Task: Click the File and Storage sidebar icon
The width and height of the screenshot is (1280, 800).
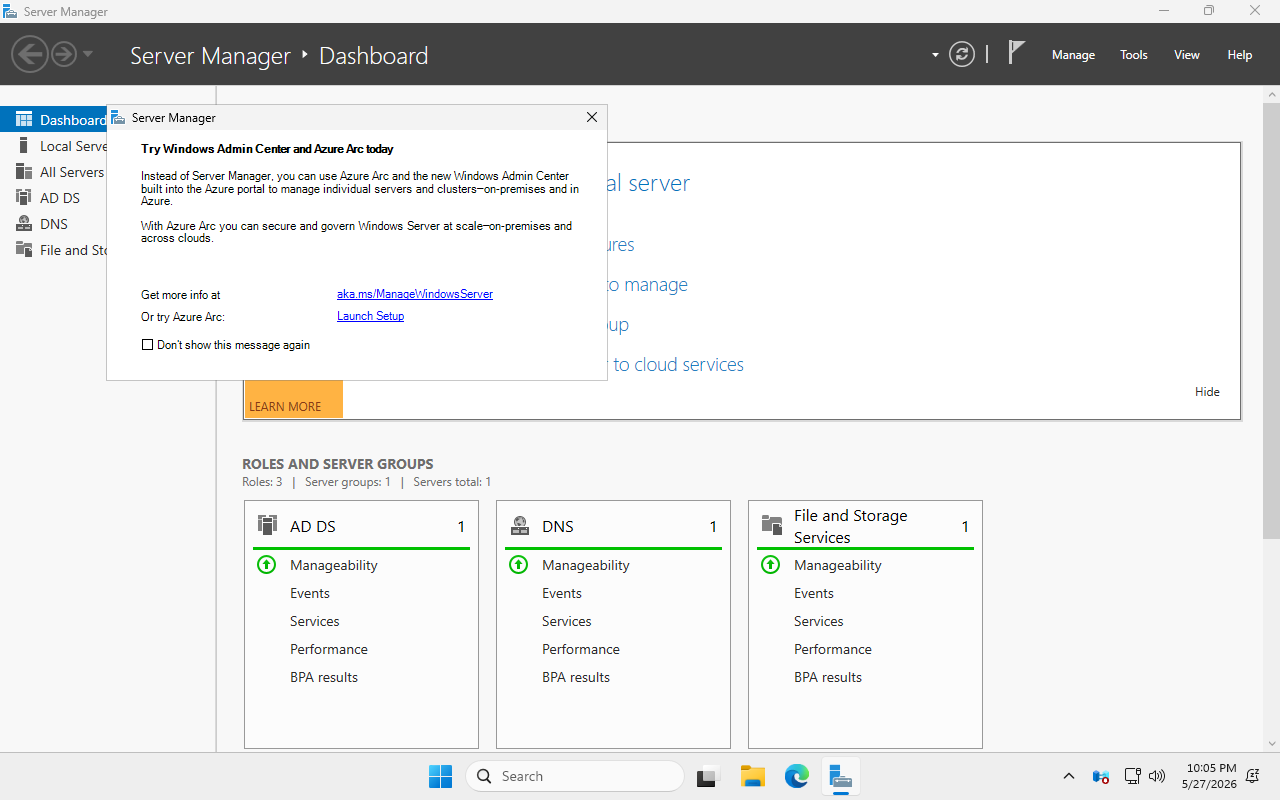Action: pyautogui.click(x=24, y=250)
